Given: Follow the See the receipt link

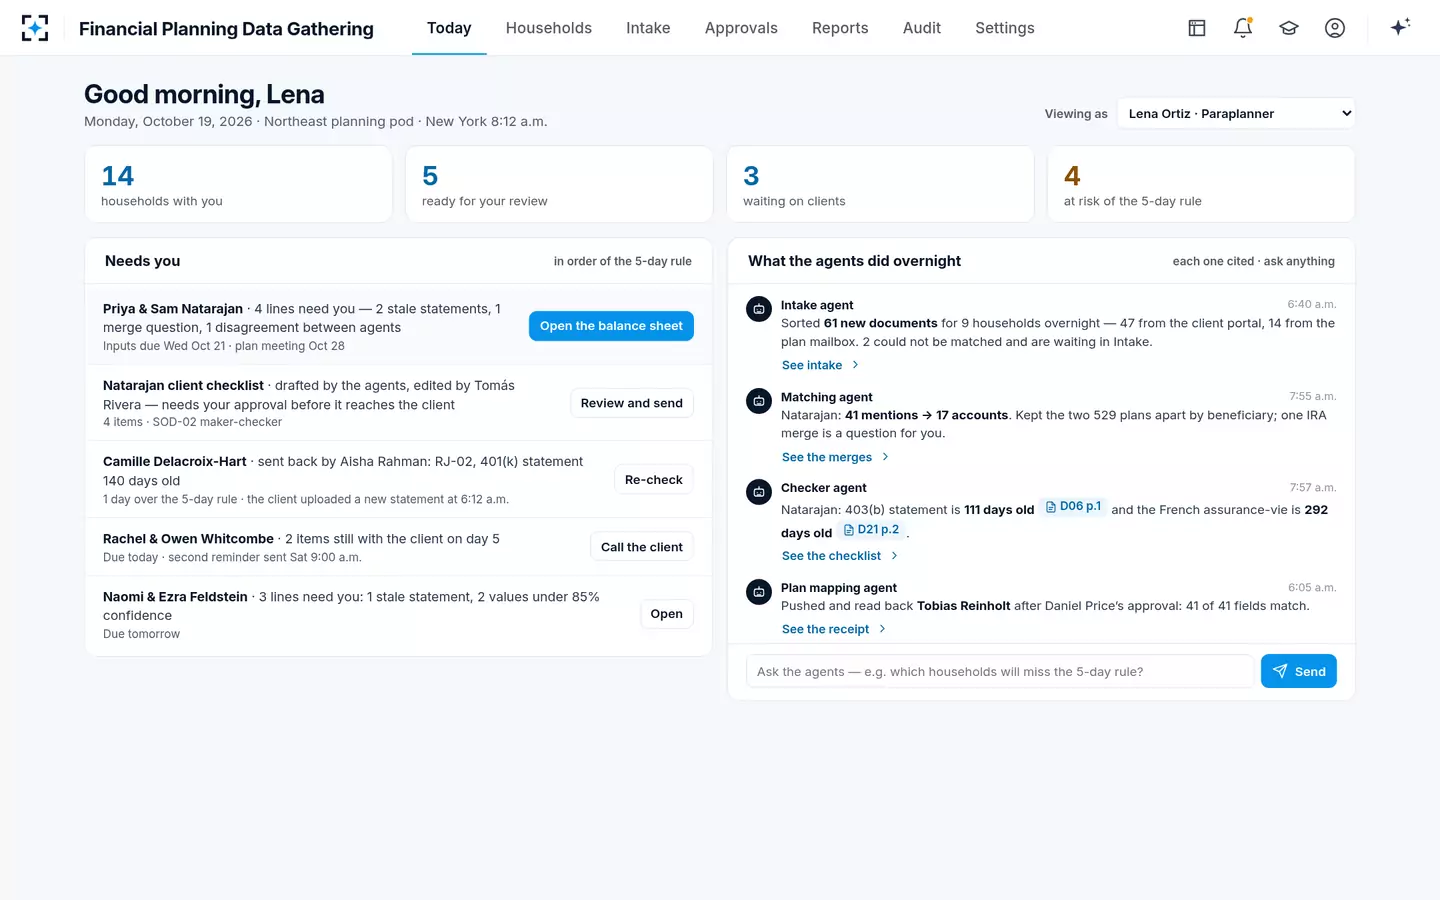Looking at the screenshot, I should [x=834, y=629].
